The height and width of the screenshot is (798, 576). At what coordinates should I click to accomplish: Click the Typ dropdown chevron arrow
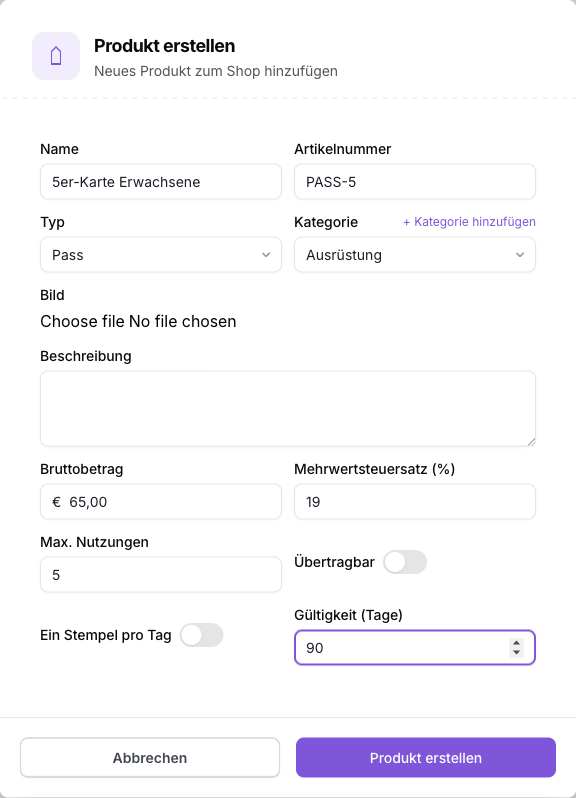tap(266, 255)
